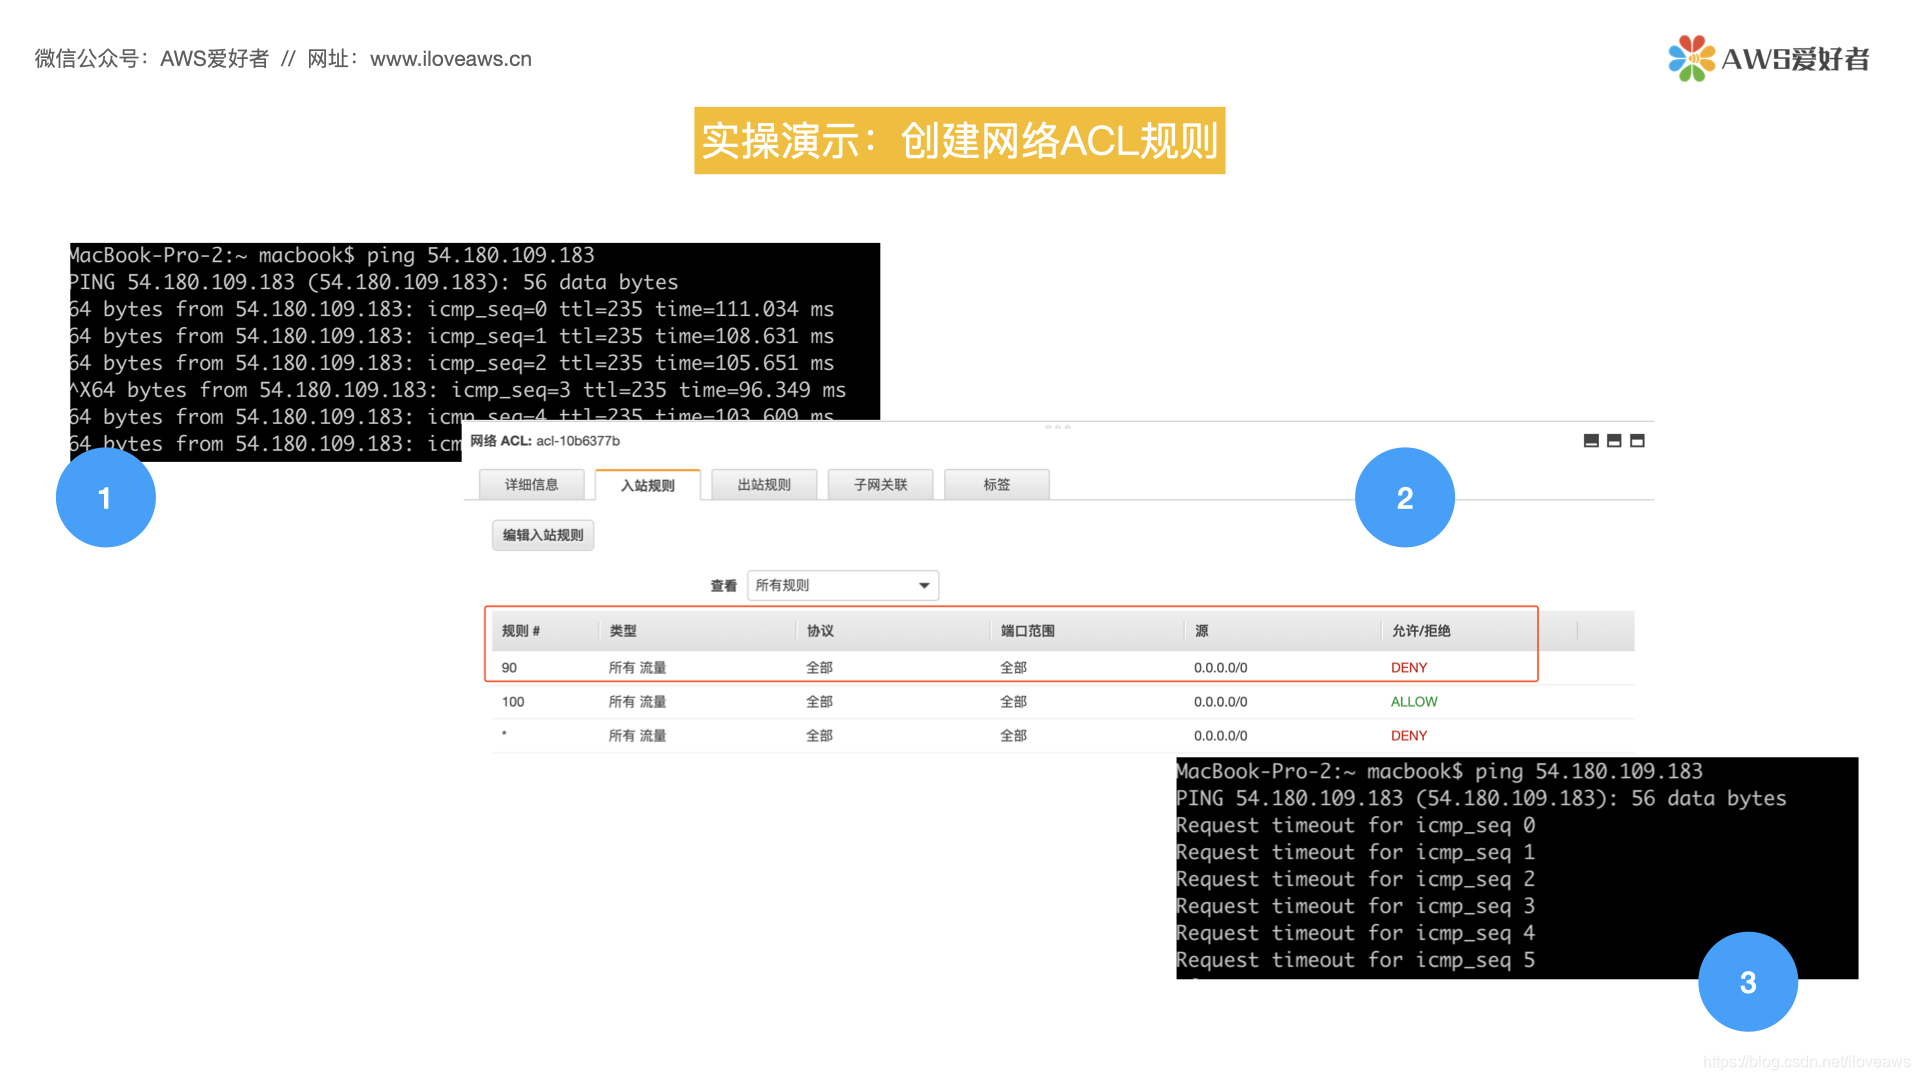Click the panel resize drag handle dots
The width and height of the screenshot is (1920, 1080).
point(1057,427)
